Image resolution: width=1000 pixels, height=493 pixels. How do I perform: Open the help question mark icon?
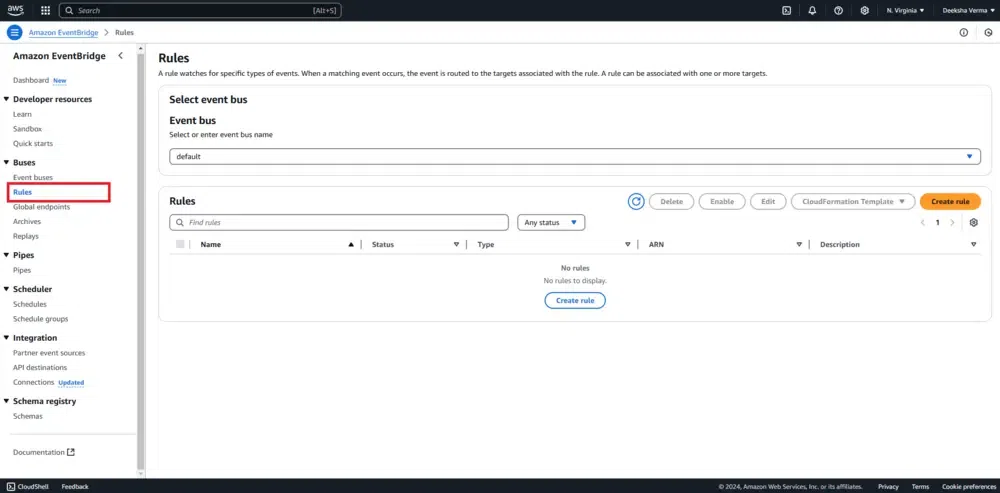[x=839, y=10]
